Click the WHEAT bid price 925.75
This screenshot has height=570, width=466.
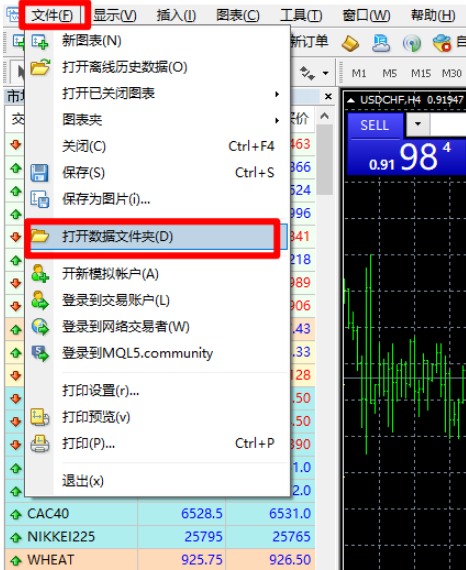[x=202, y=560]
